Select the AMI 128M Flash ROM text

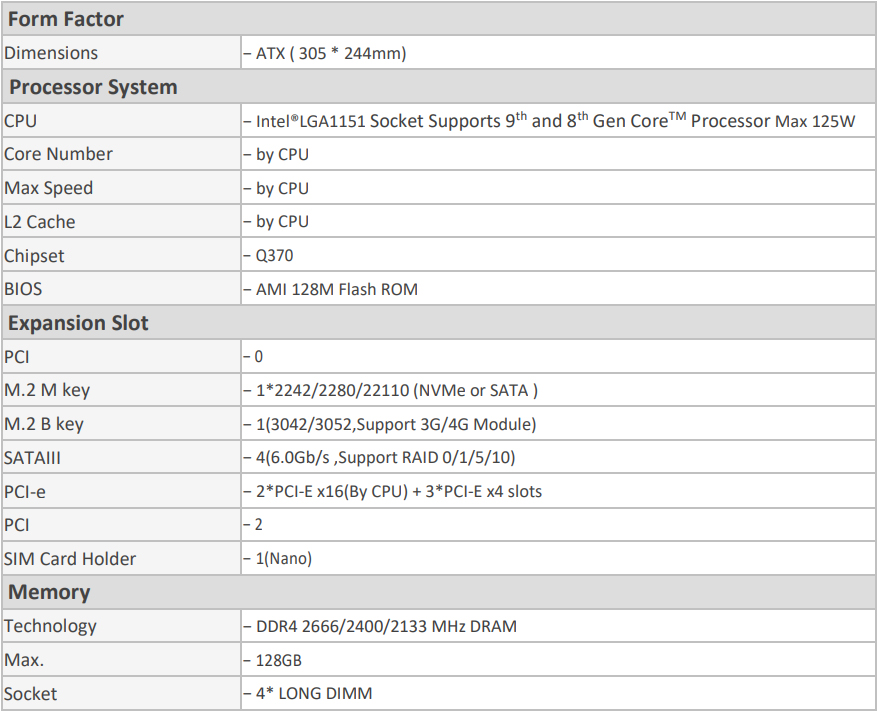337,289
